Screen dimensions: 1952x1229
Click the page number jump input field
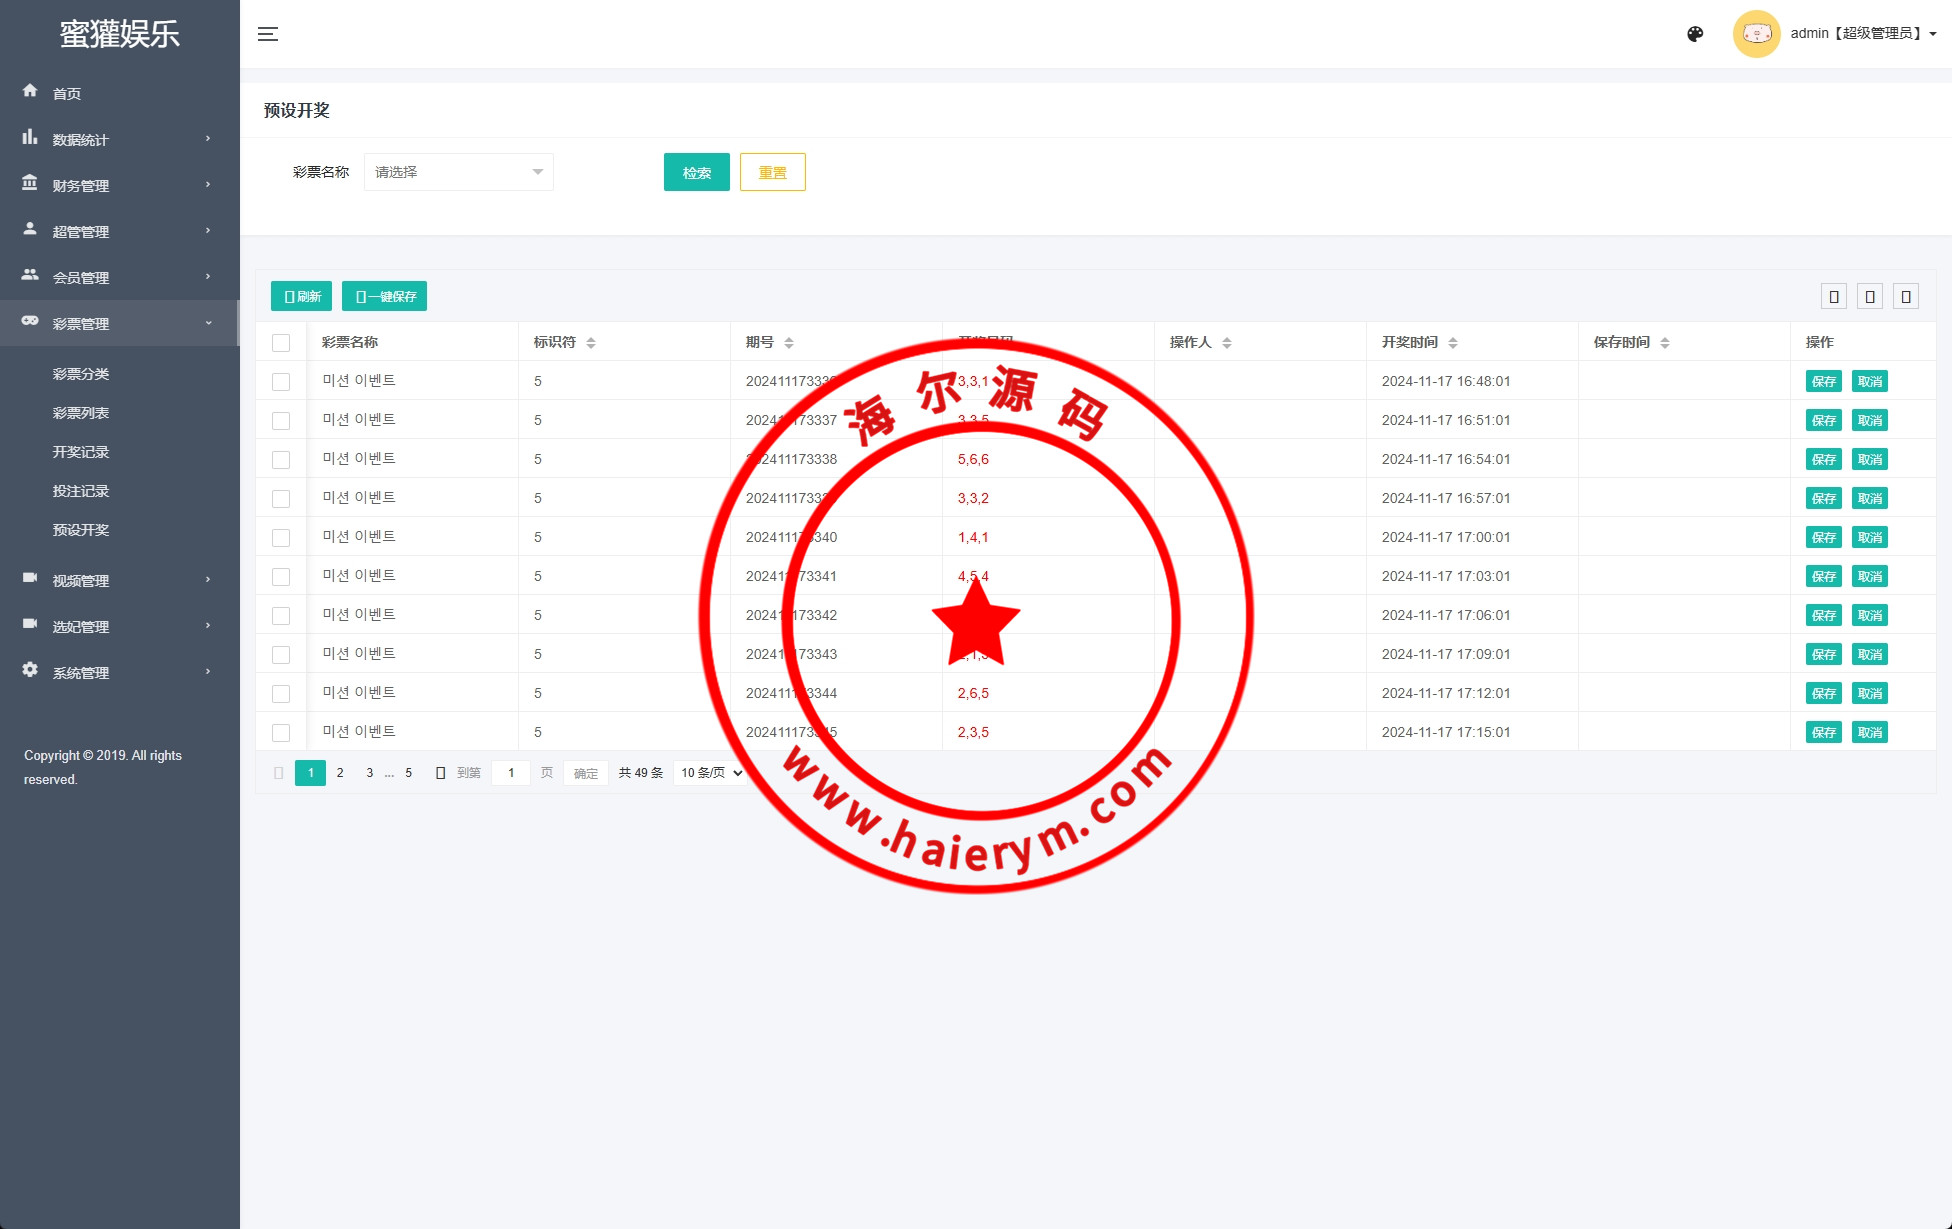point(511,773)
